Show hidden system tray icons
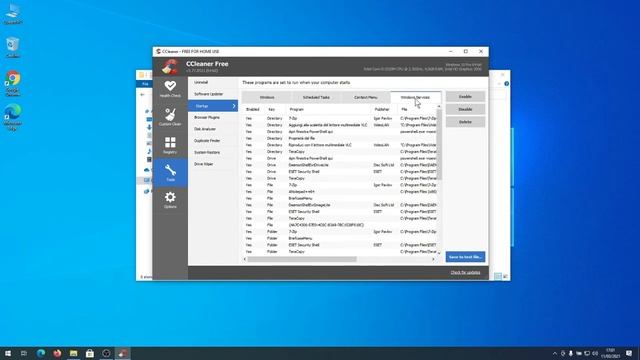Viewport: 640px width, 360px height. 554,353
